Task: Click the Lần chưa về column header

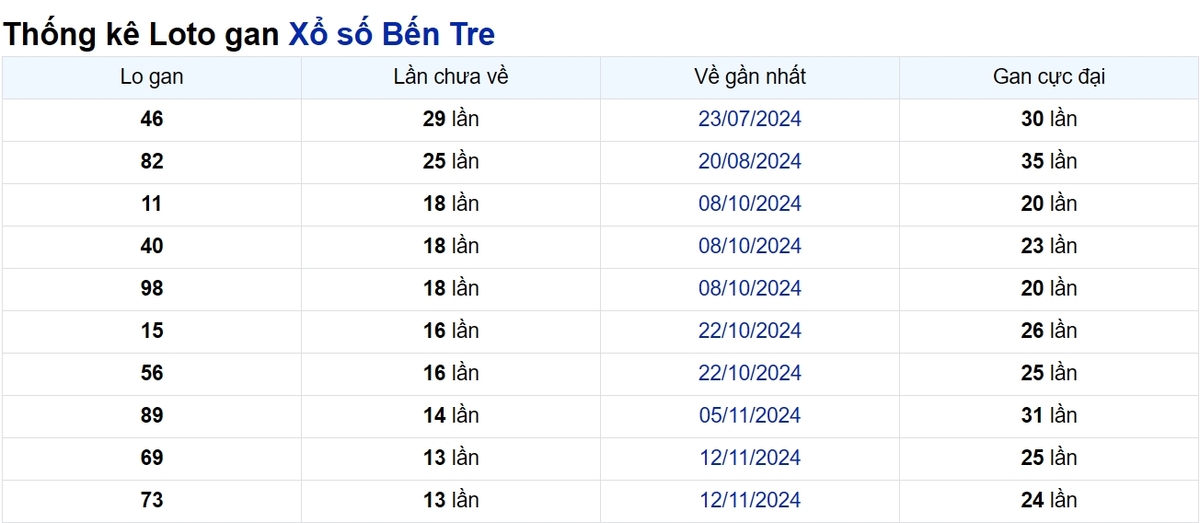Action: pyautogui.click(x=451, y=77)
